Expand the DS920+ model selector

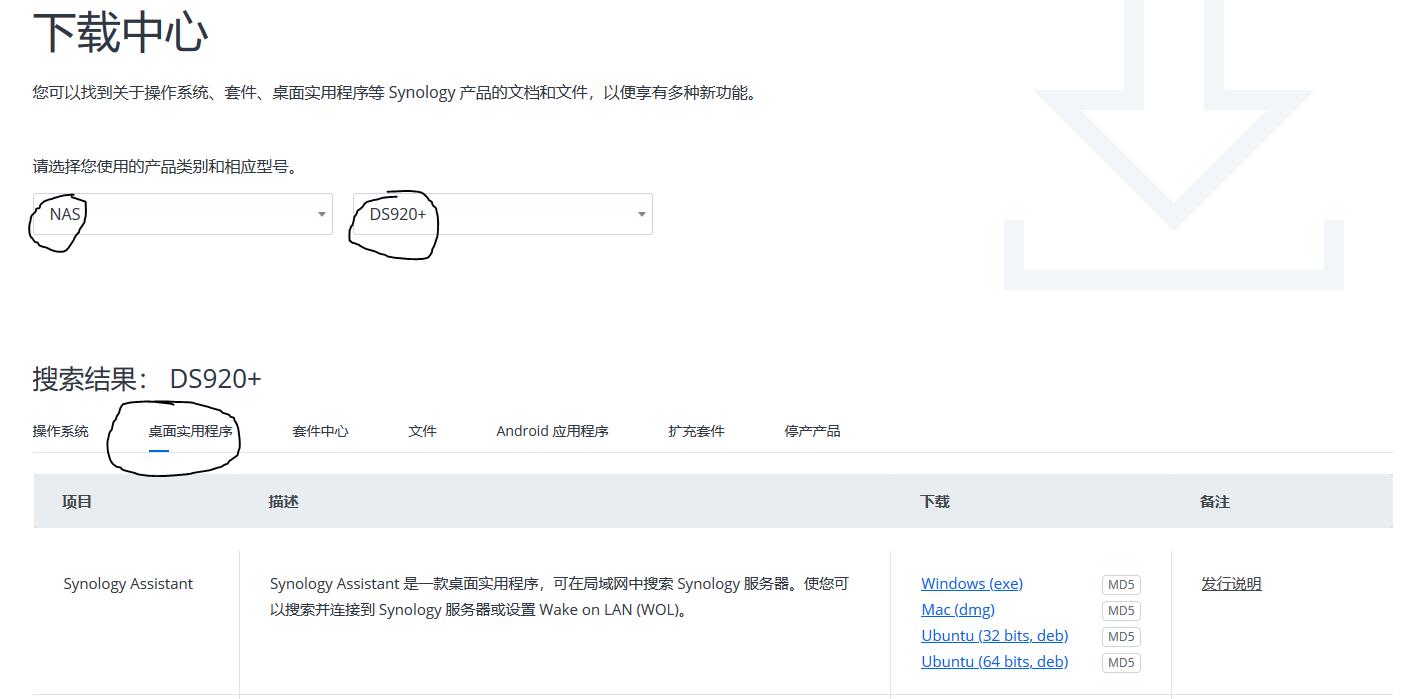point(500,213)
